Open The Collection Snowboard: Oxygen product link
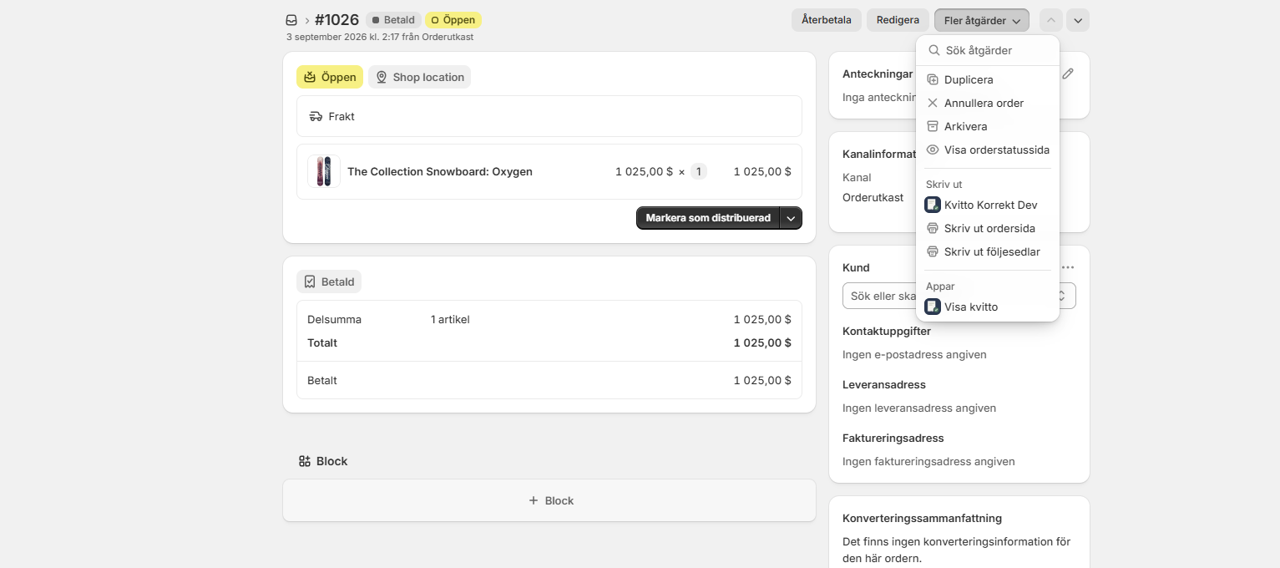Screen dimensions: 1280x568 (440, 171)
